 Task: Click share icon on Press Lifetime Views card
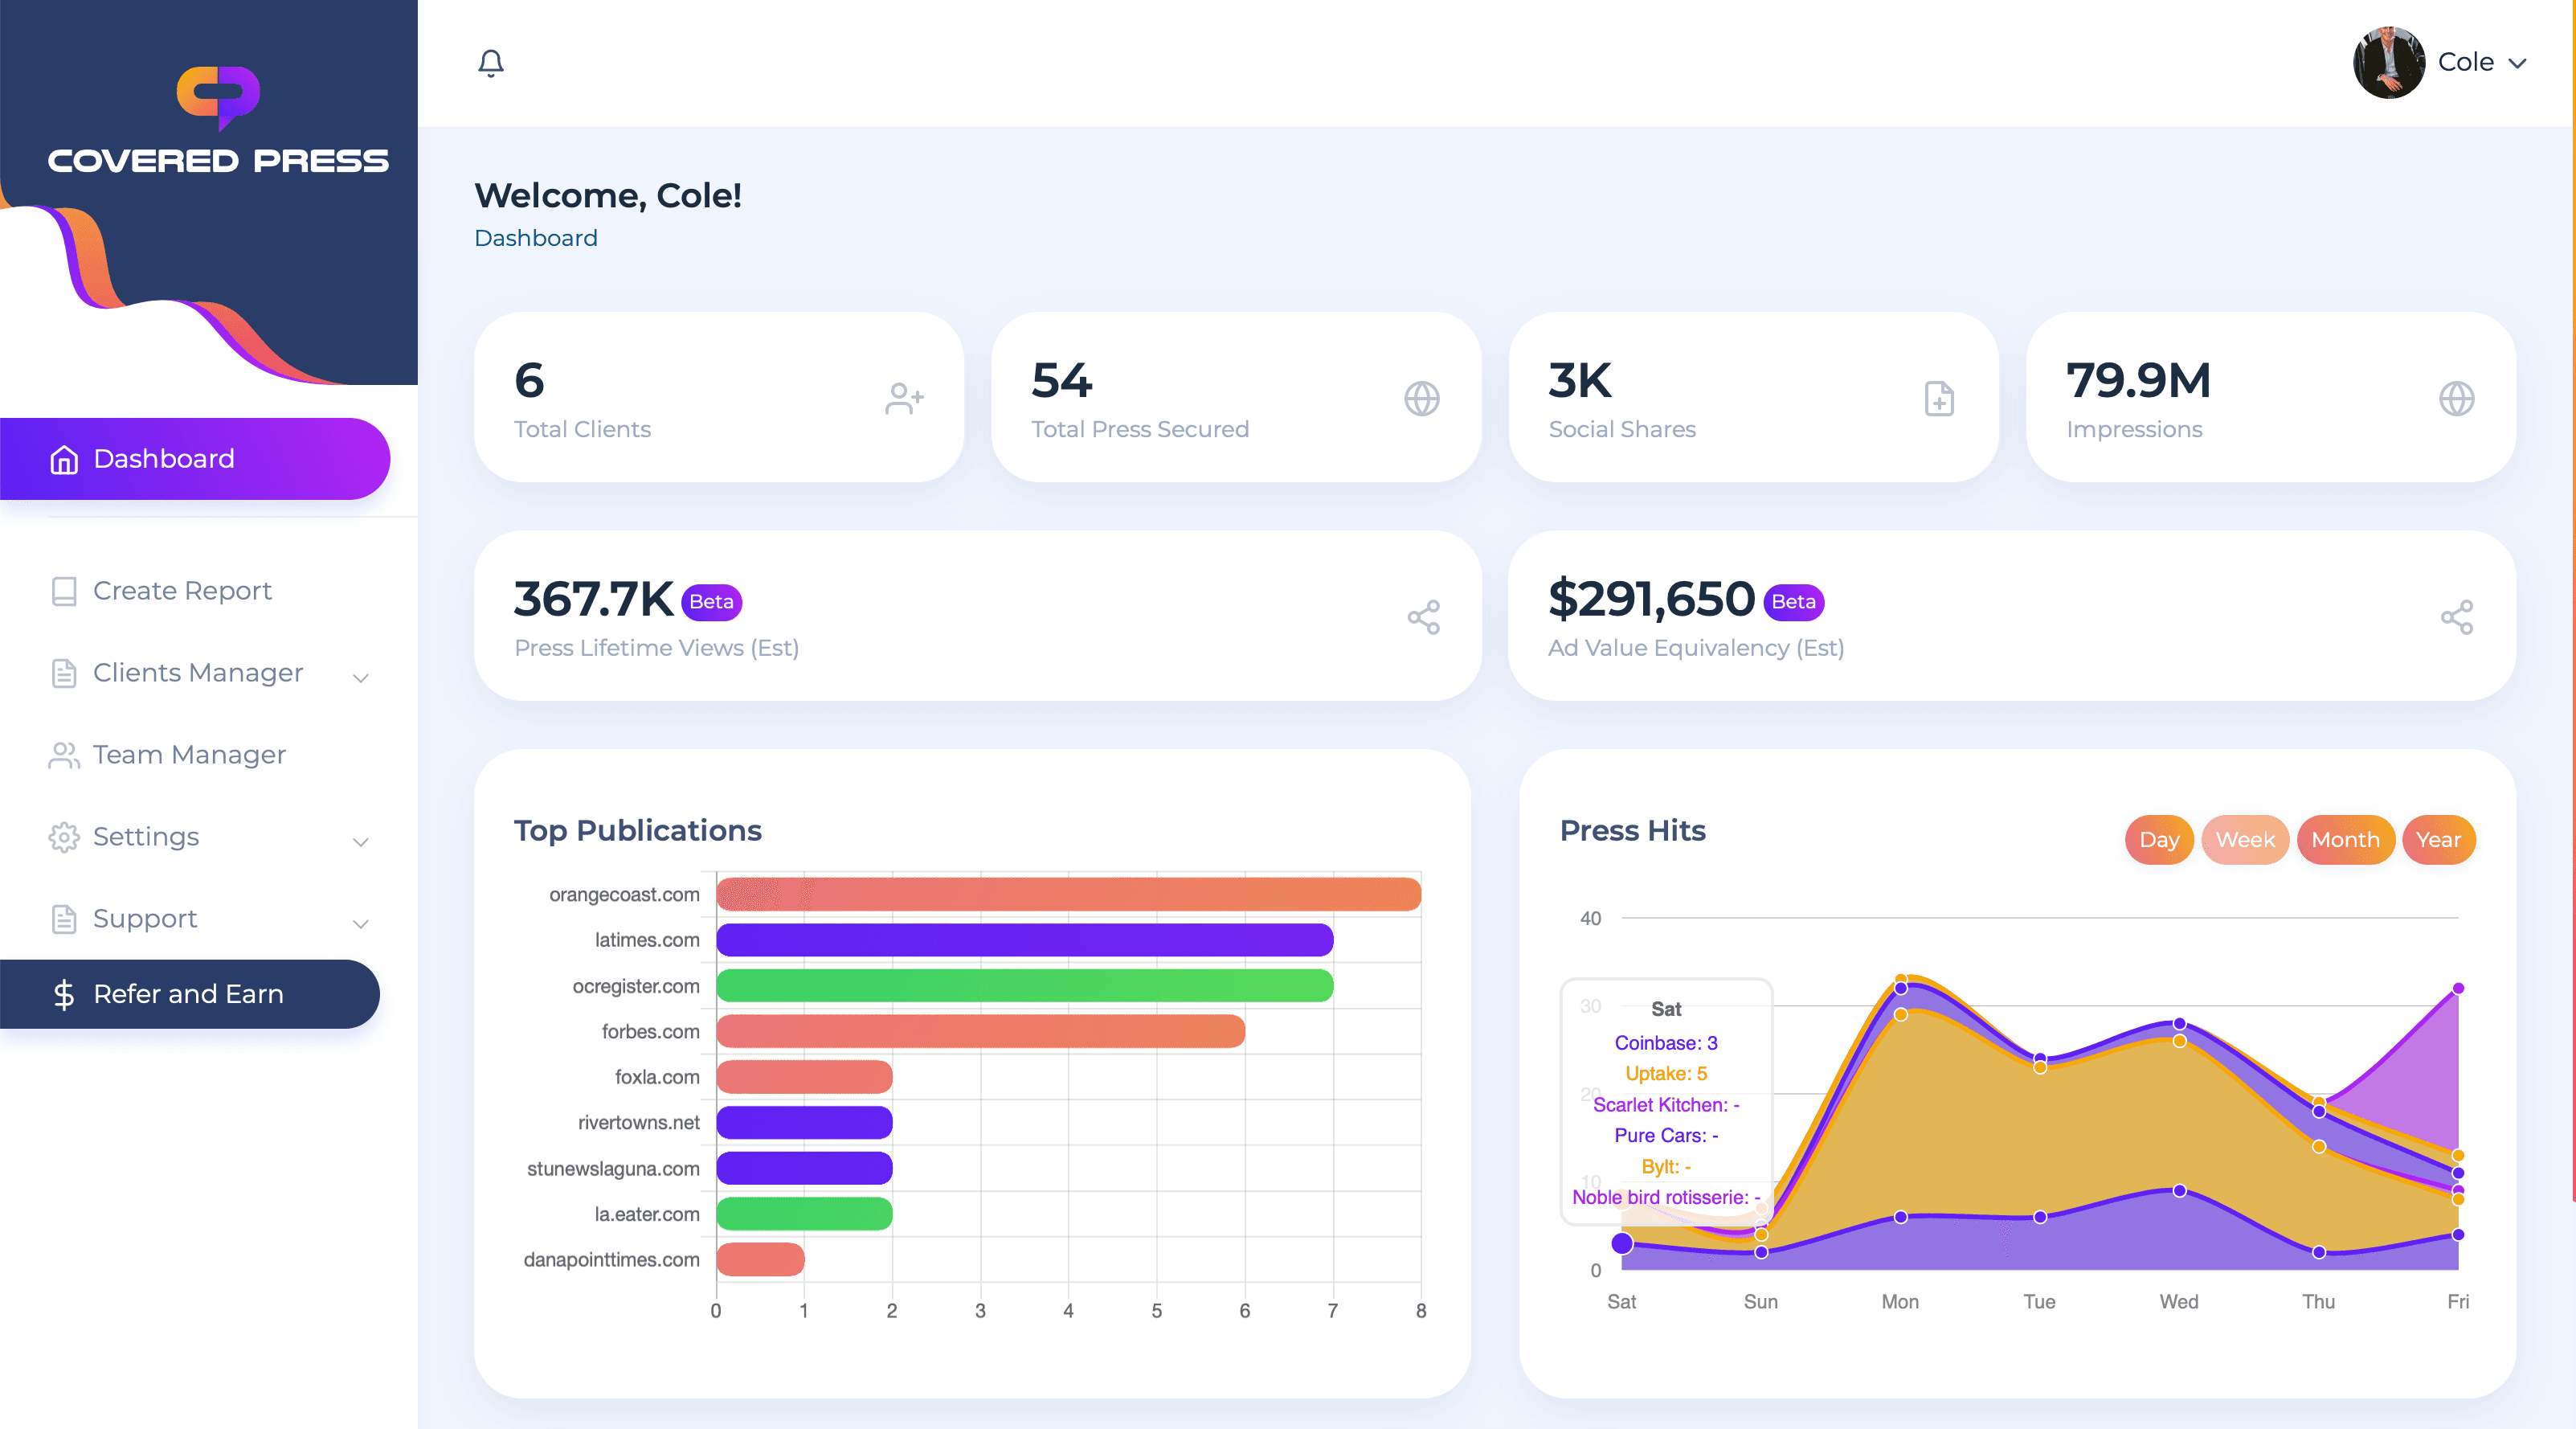pos(1423,617)
